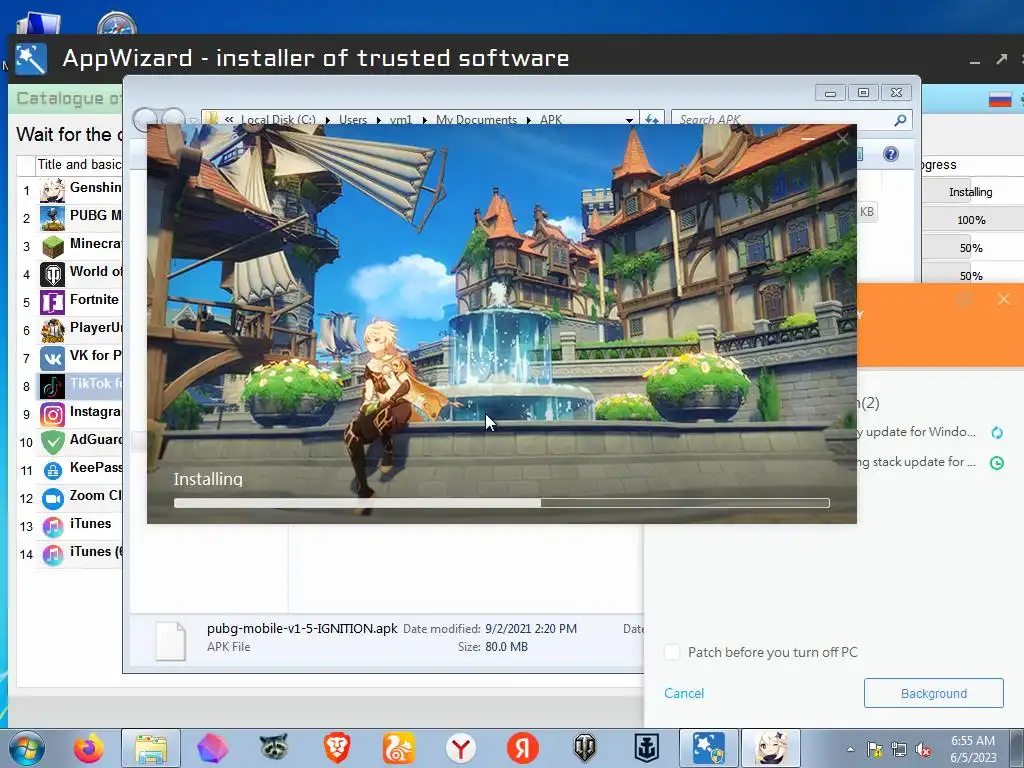Viewport: 1024px width, 768px height.
Task: Click the Title and basic column header
Action: pos(79,165)
